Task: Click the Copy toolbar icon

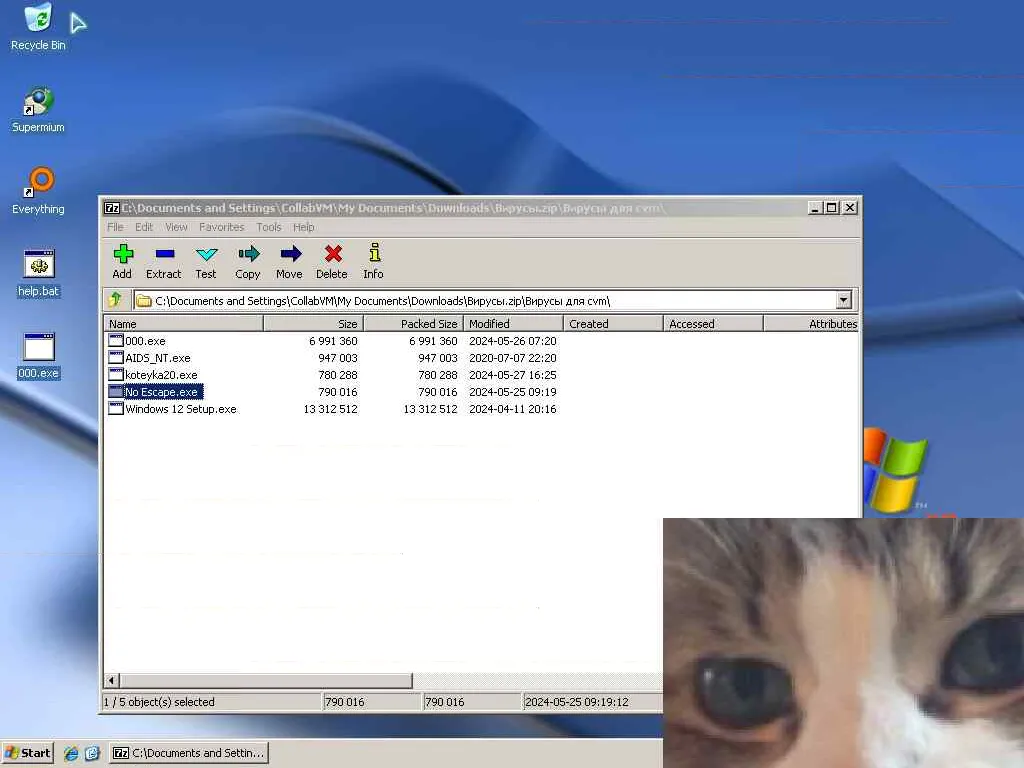Action: click(x=248, y=254)
